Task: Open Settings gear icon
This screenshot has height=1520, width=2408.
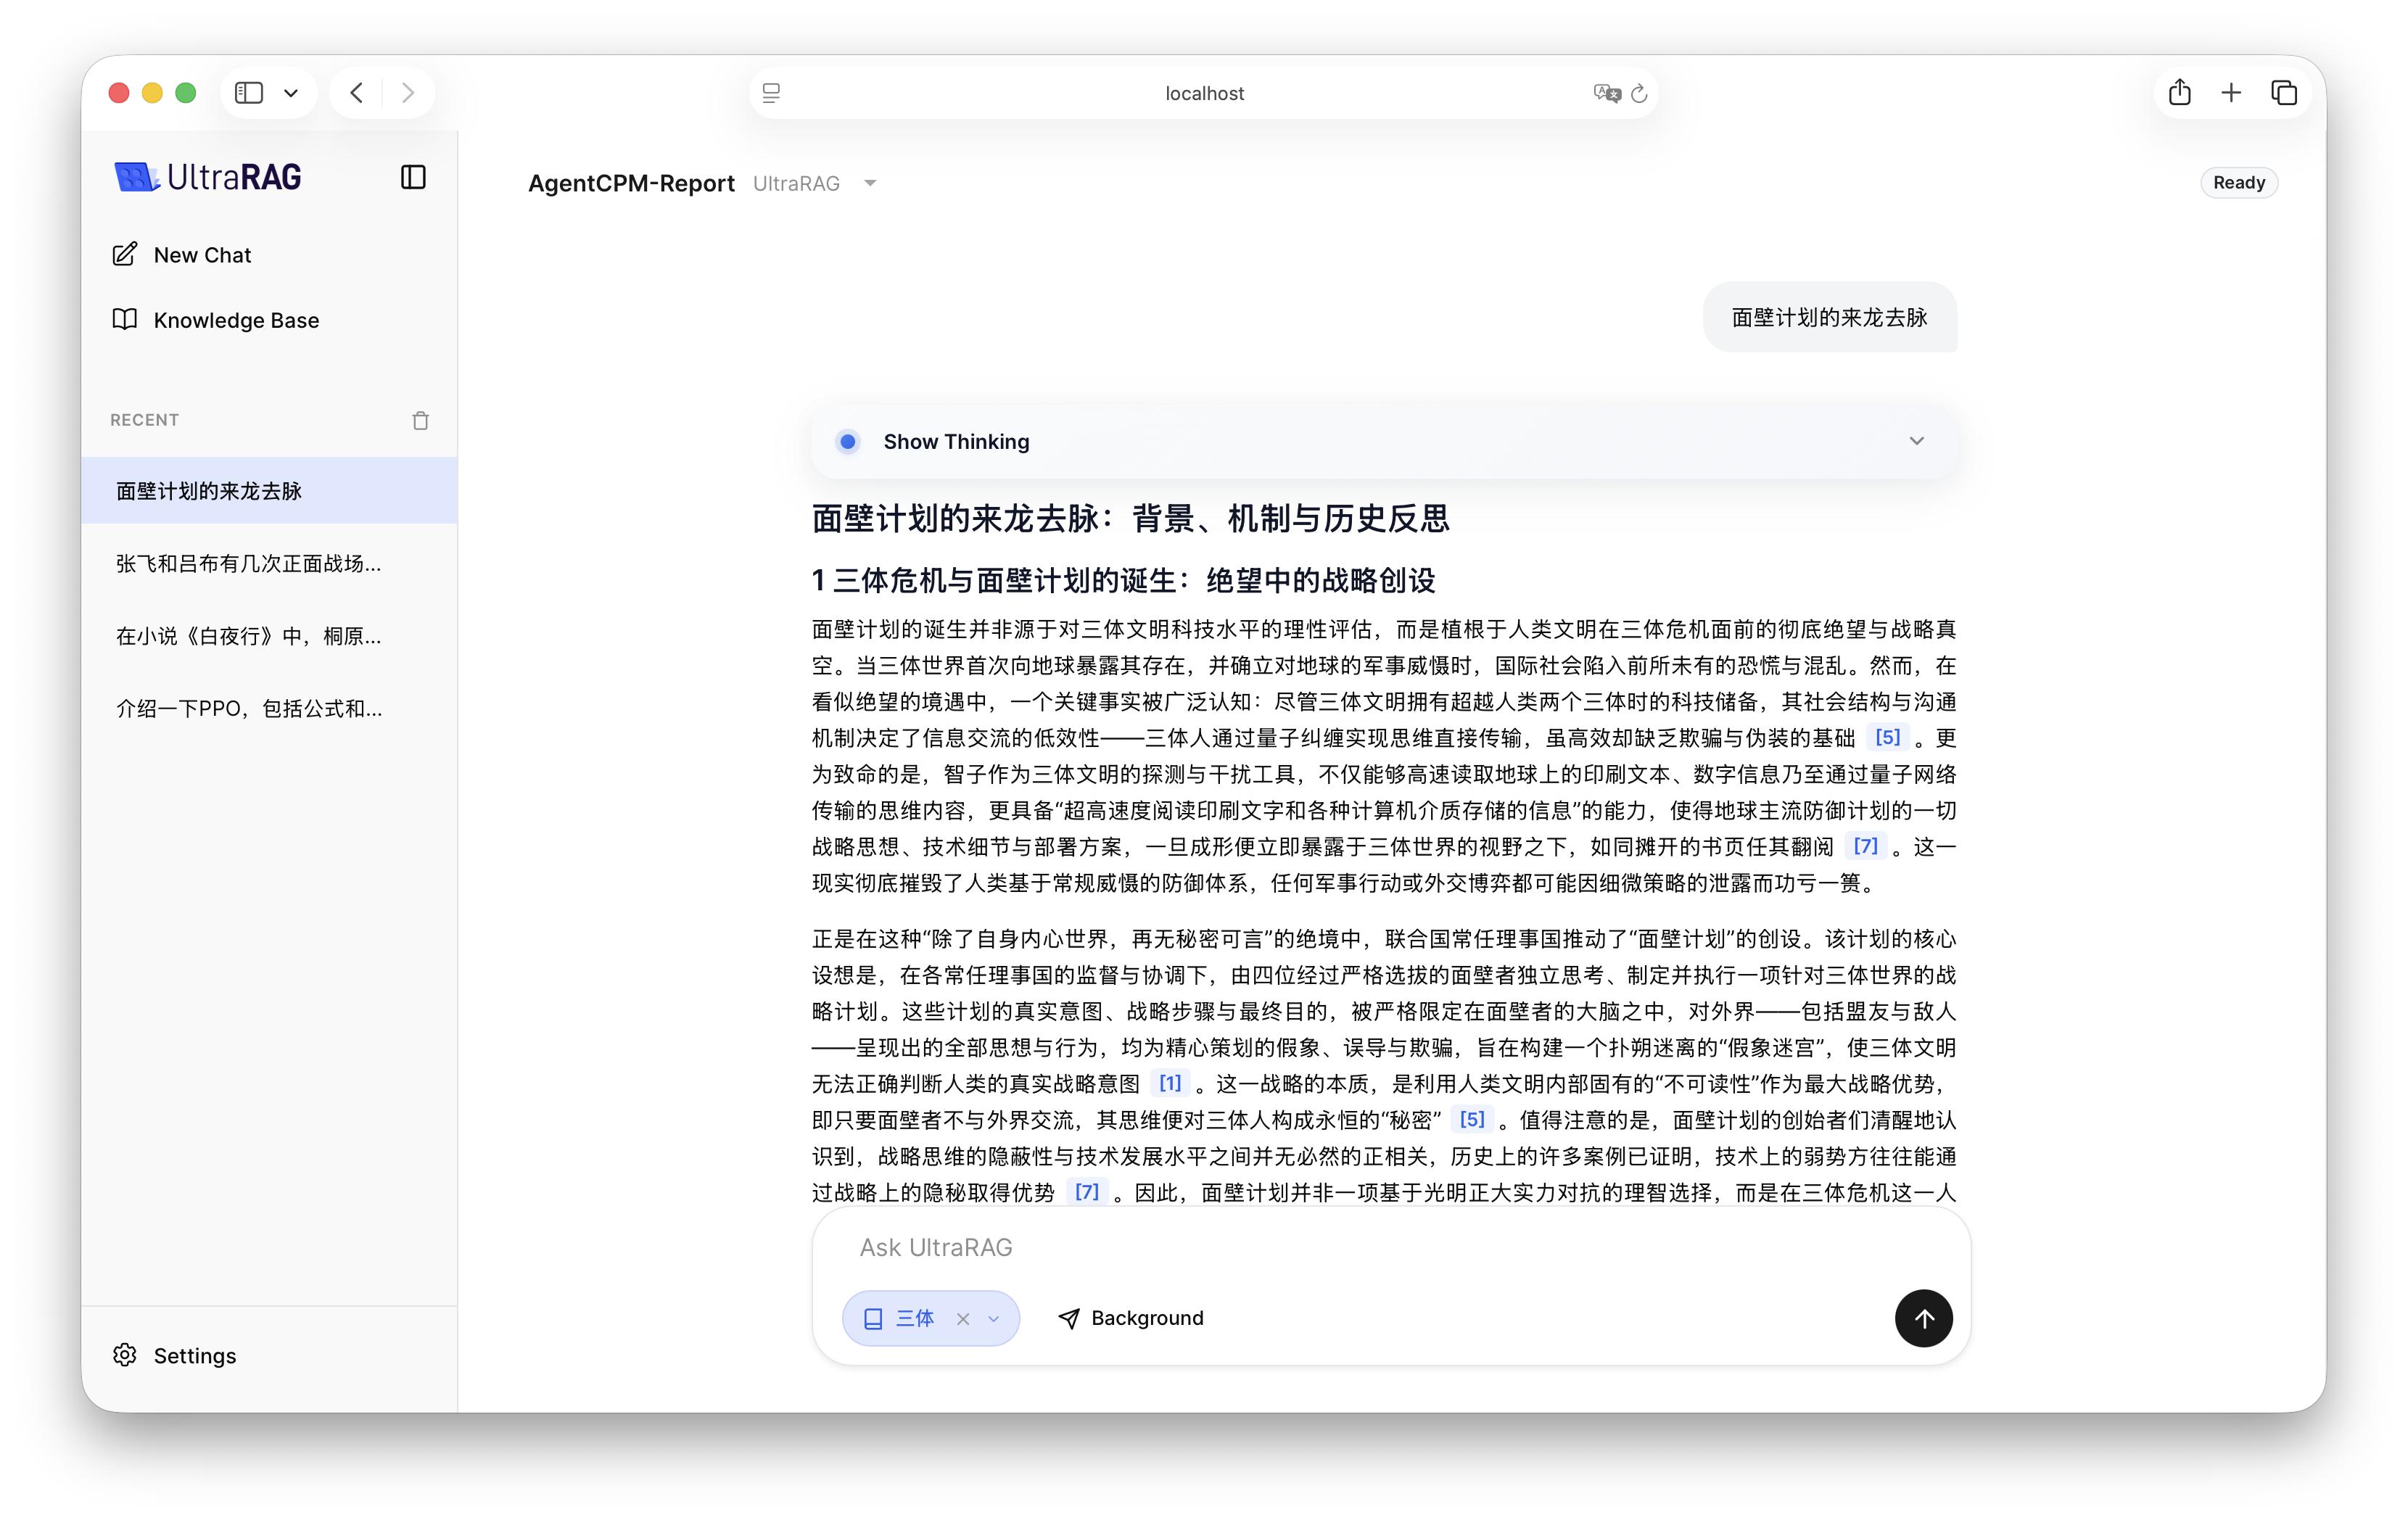Action: (125, 1355)
